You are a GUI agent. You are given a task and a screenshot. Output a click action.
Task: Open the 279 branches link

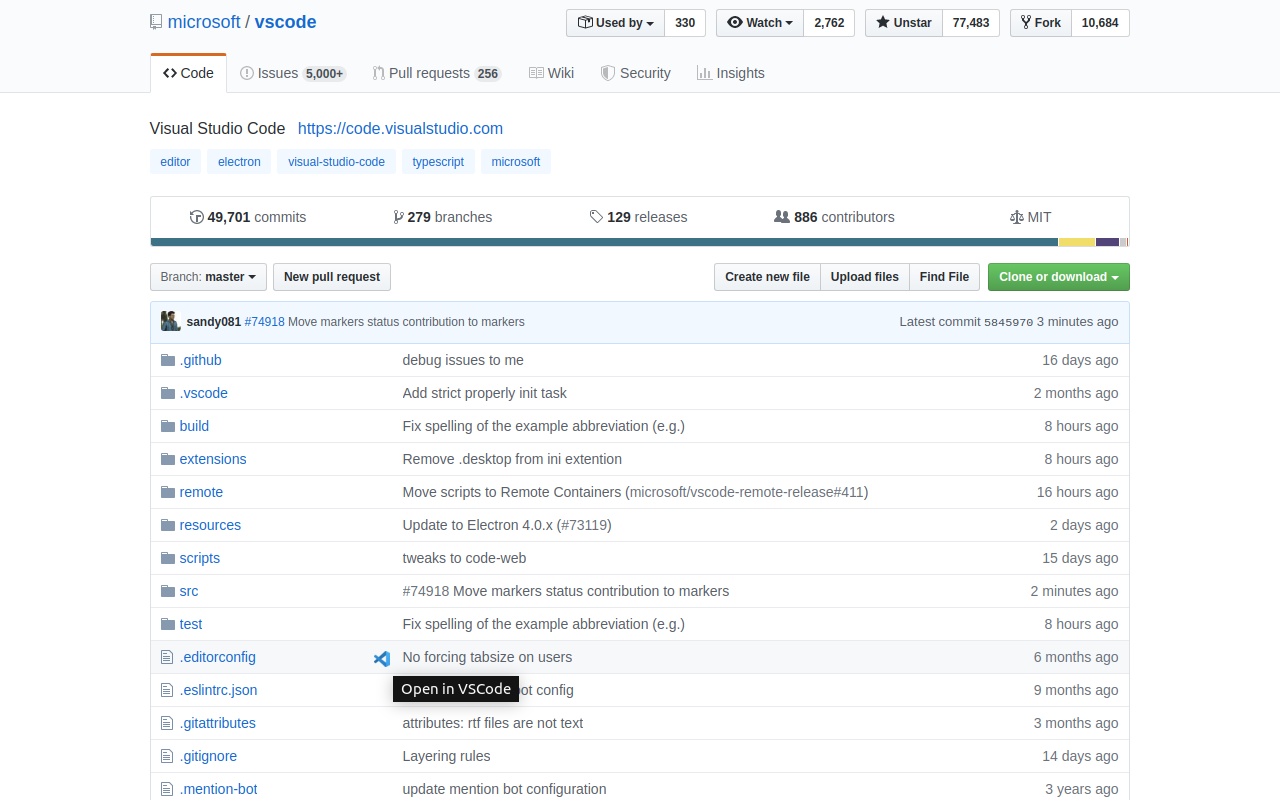[442, 217]
